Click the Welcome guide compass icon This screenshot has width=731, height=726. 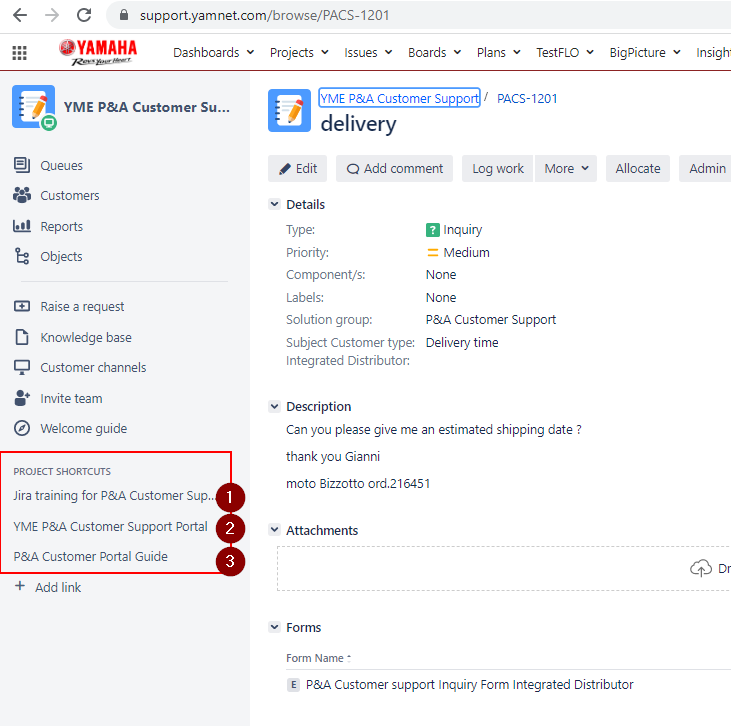[22, 428]
